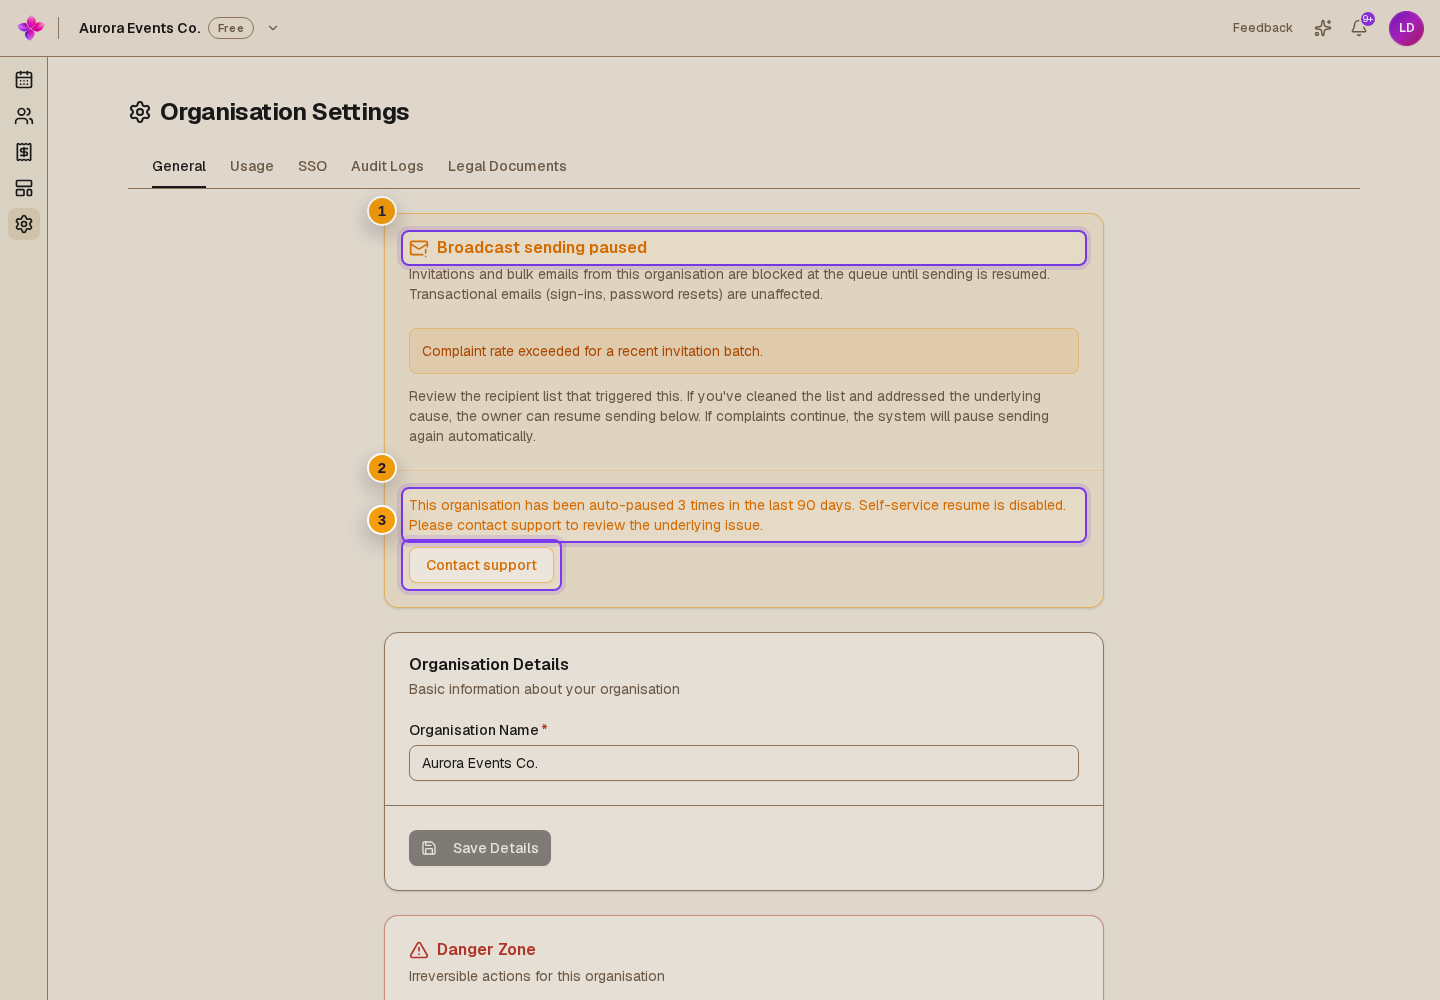Click the paused mail envelope icon

(x=419, y=248)
